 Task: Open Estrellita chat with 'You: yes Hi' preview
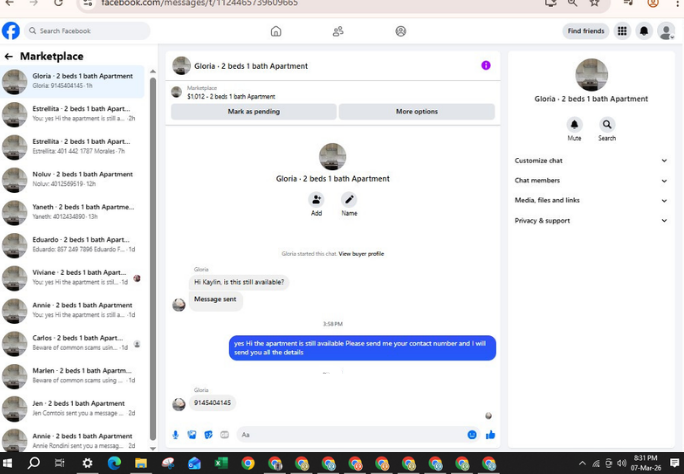(72, 114)
